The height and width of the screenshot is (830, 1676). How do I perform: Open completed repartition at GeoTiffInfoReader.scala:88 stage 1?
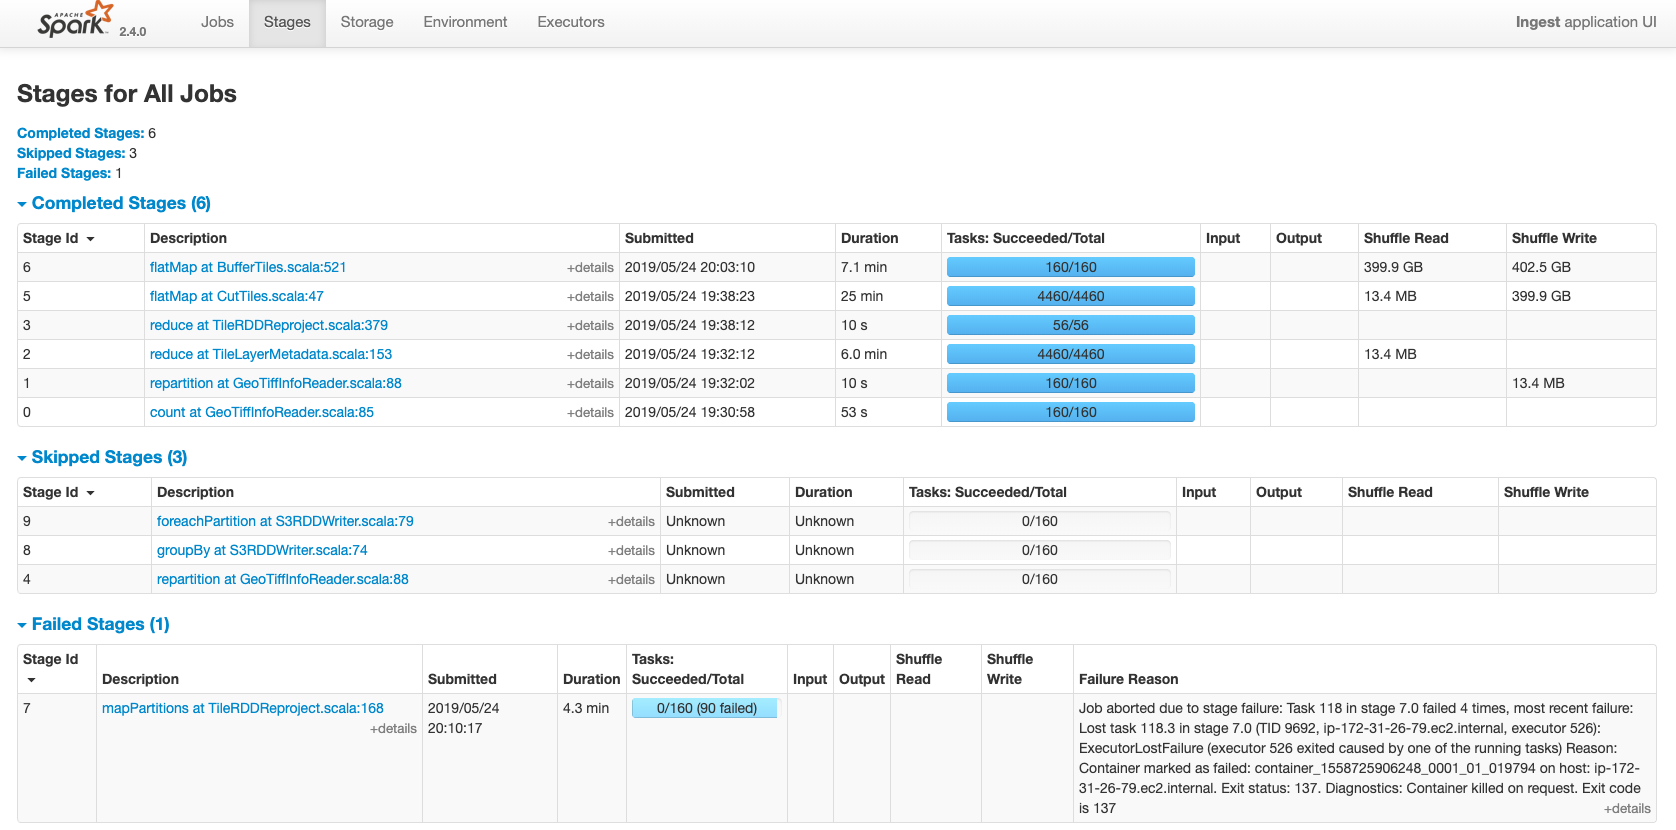276,383
